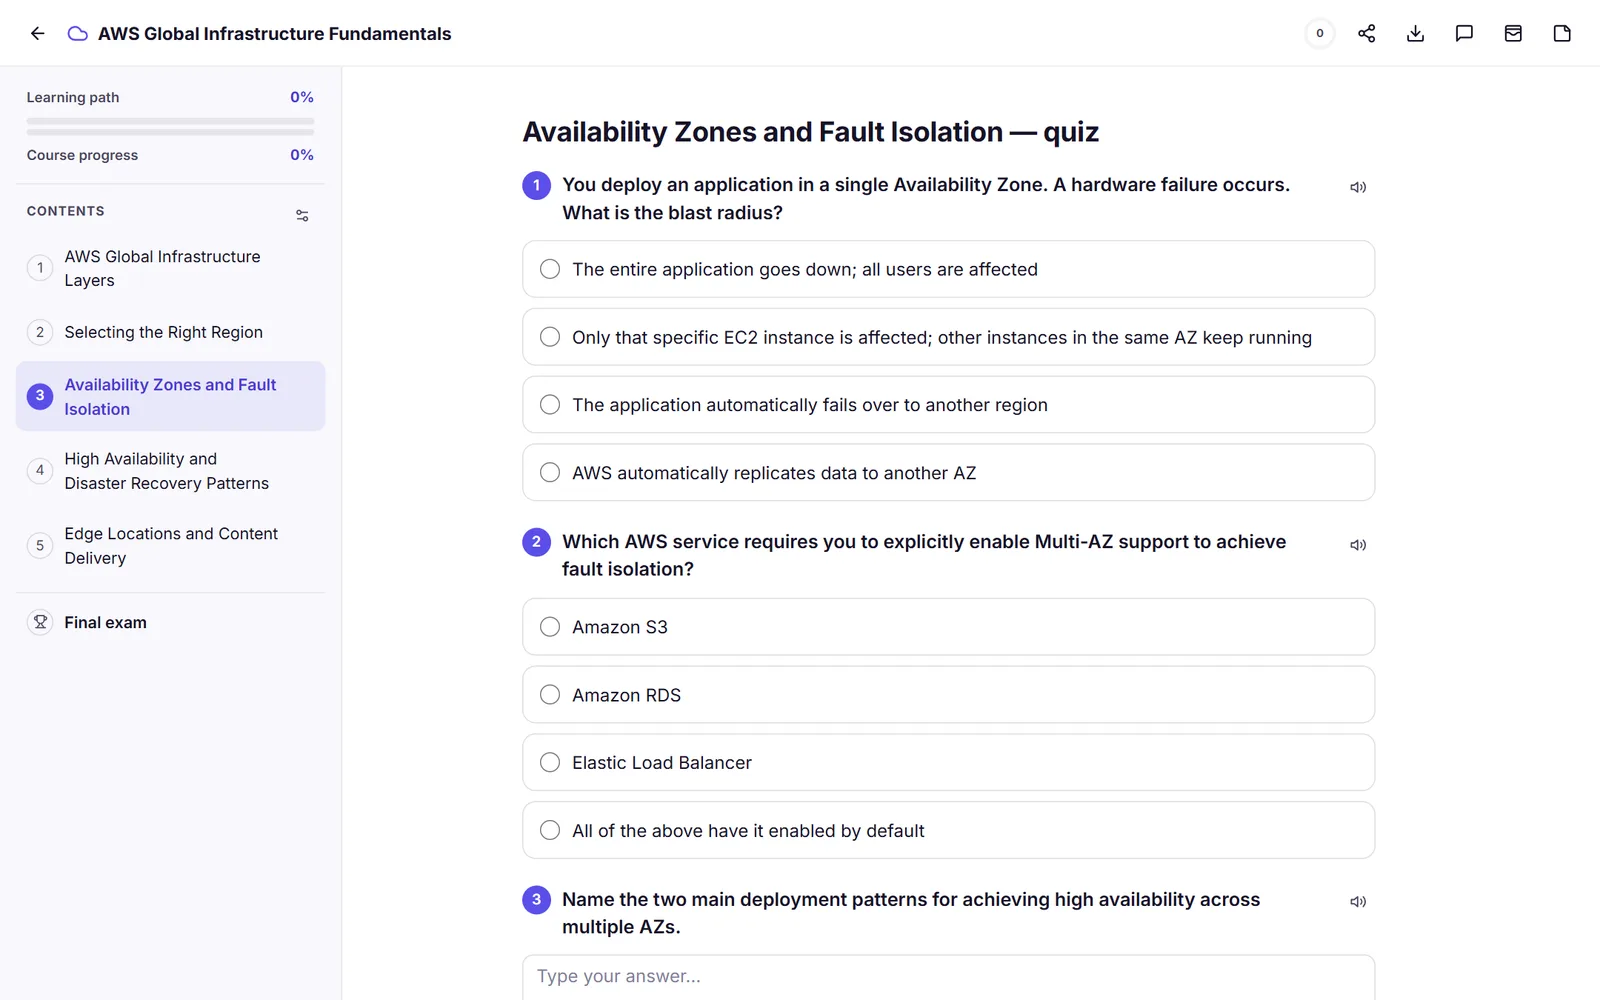Play audio for question 2

pos(1358,545)
